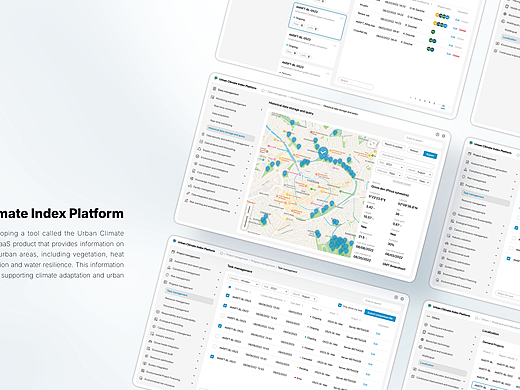Open Data analysis and forecasting icon
The image size is (520, 390).
tap(201, 142)
